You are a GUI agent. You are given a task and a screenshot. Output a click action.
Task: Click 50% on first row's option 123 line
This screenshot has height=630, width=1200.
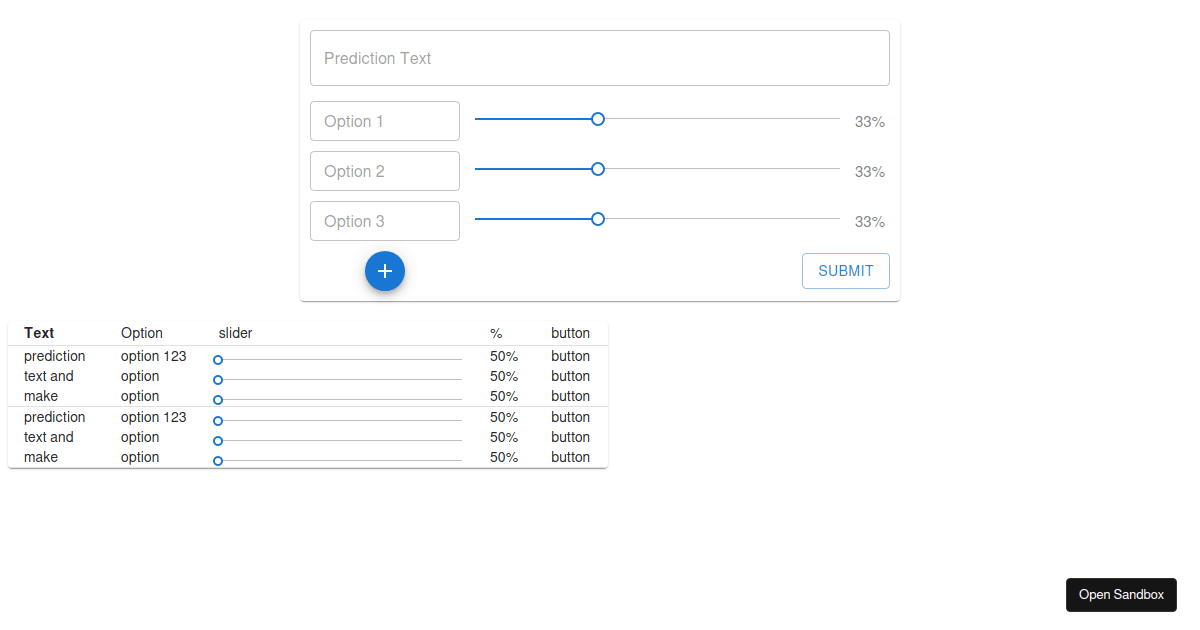coord(504,356)
